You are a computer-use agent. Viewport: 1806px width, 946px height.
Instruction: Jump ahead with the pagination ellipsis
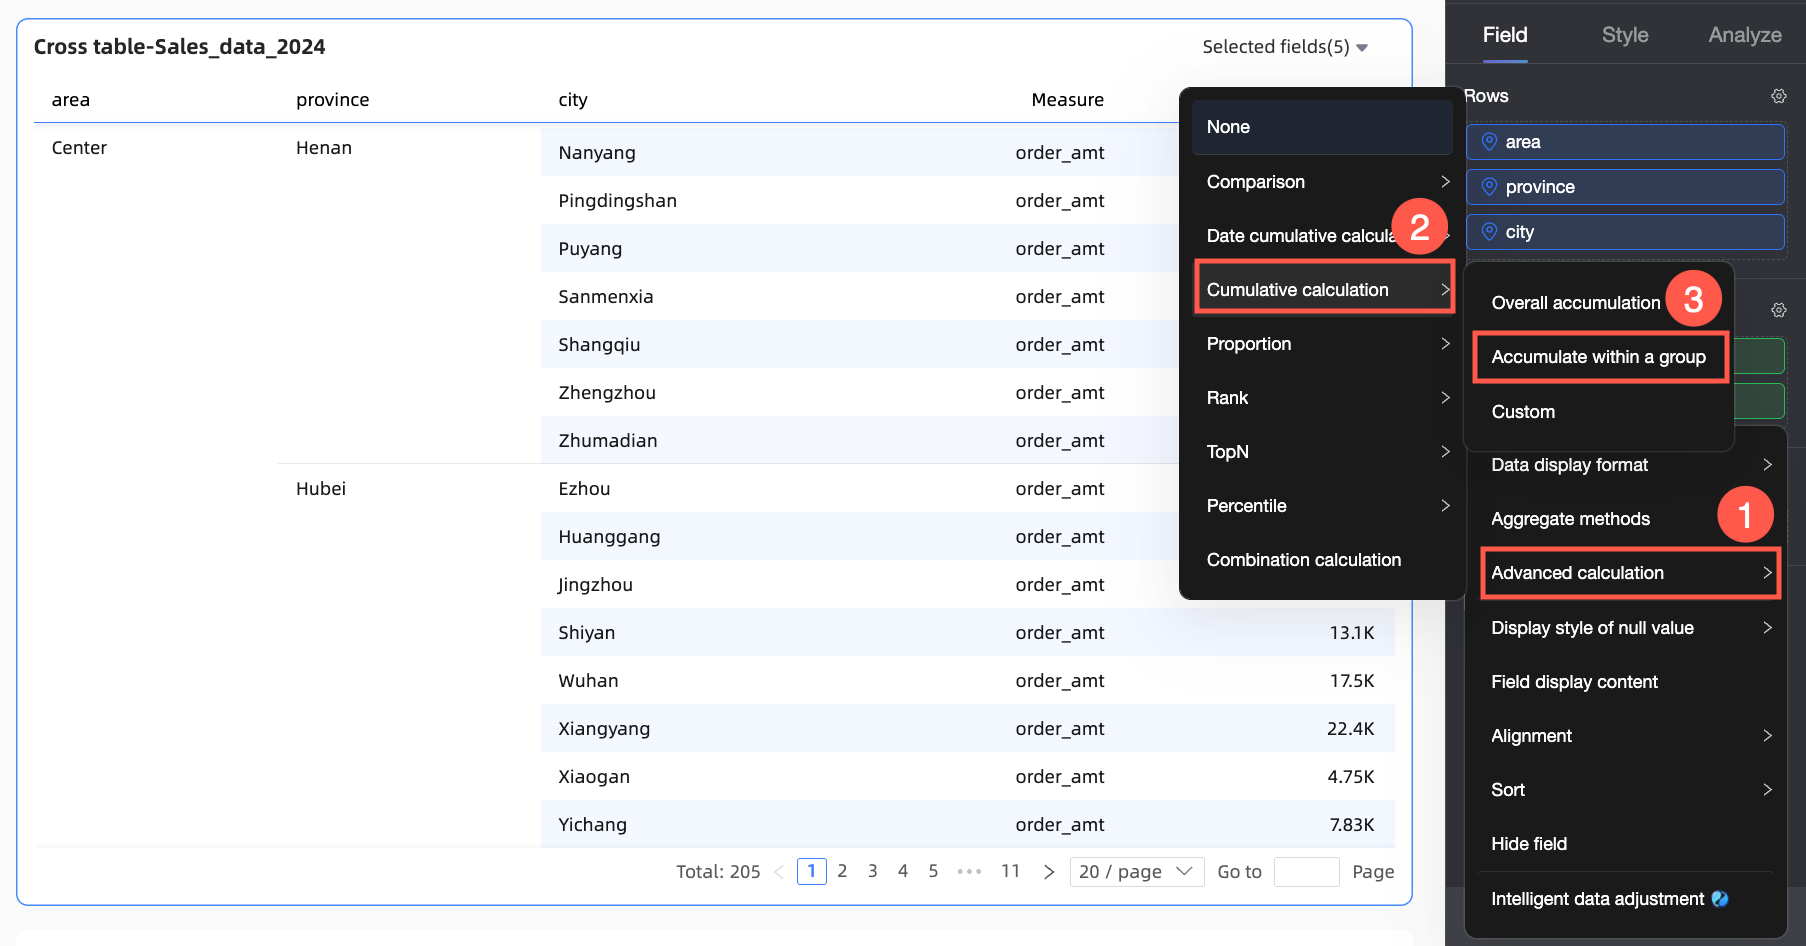969,872
